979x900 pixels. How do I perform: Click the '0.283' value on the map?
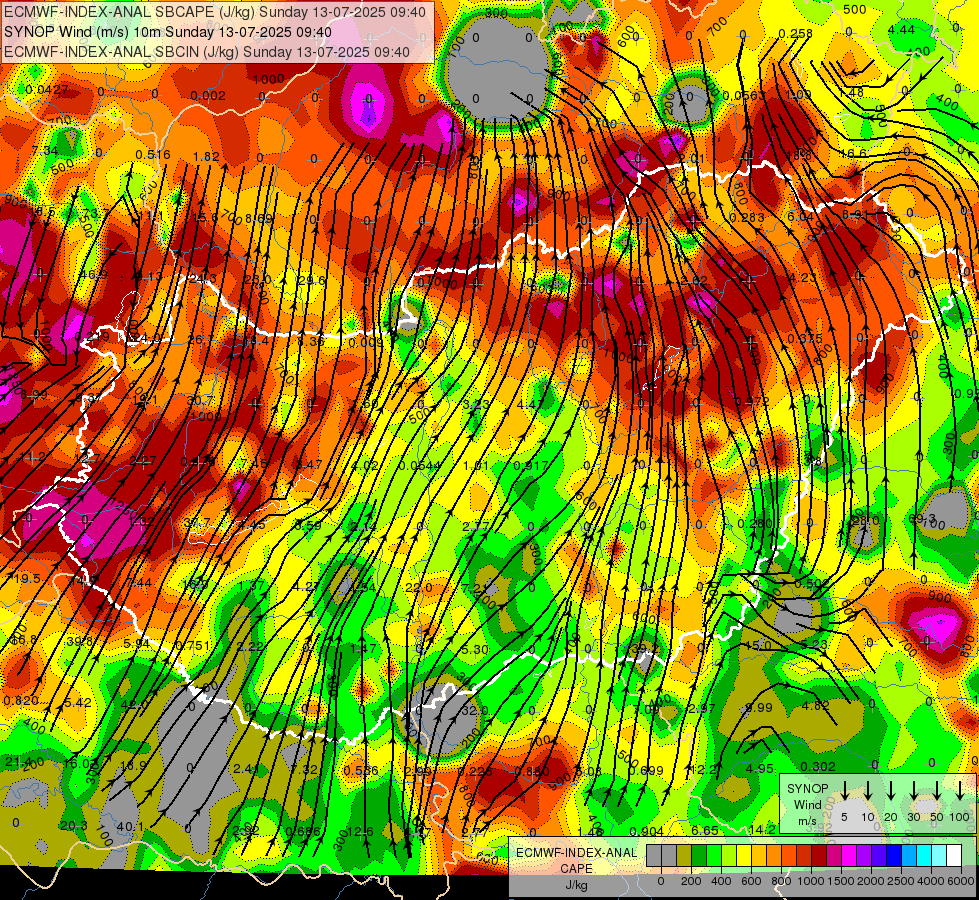[x=747, y=217]
